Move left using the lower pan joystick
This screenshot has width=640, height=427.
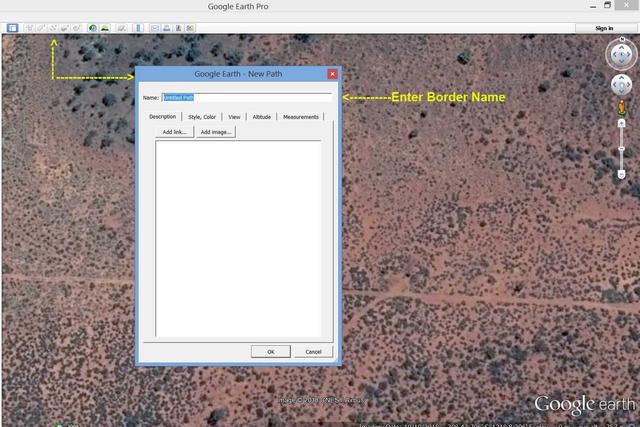pos(615,85)
